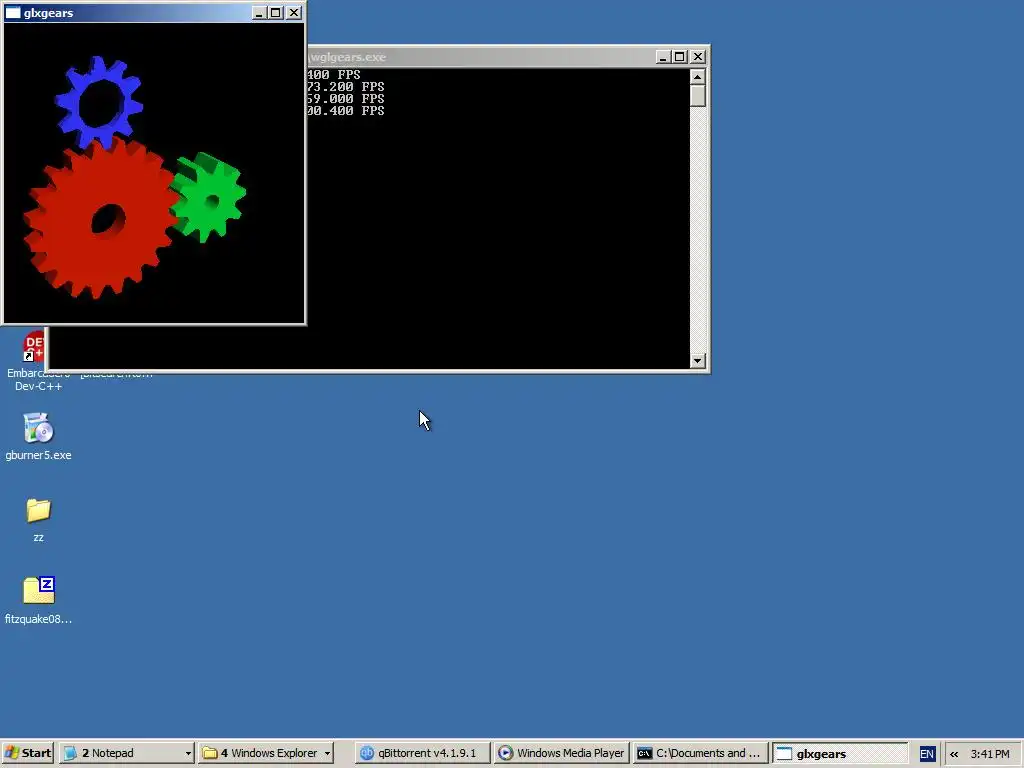The height and width of the screenshot is (768, 1024).
Task: Open the Windows Explorer taskbar group
Action: (266, 753)
